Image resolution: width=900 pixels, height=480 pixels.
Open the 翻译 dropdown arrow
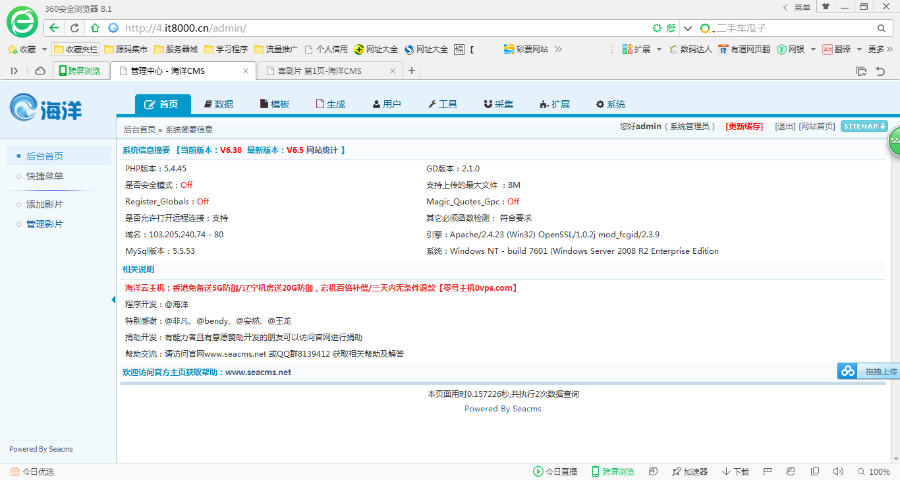[x=859, y=49]
